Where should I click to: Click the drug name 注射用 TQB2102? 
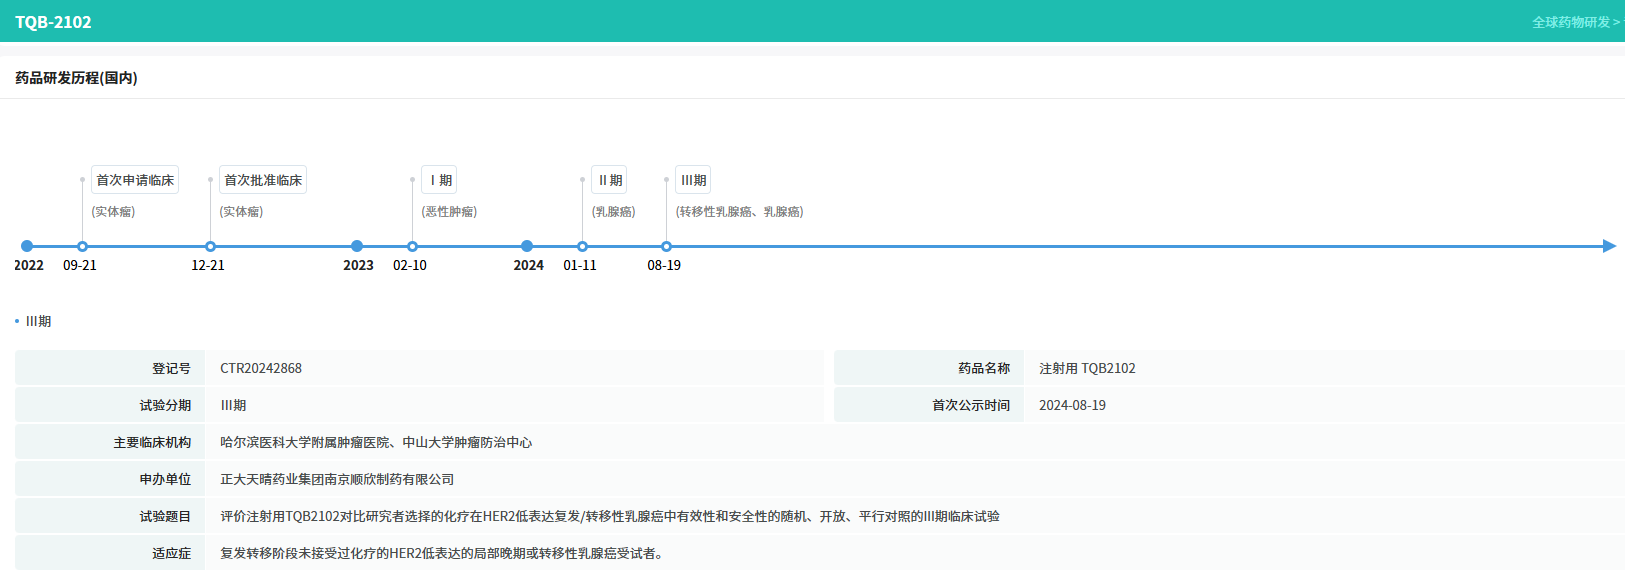(x=1087, y=368)
